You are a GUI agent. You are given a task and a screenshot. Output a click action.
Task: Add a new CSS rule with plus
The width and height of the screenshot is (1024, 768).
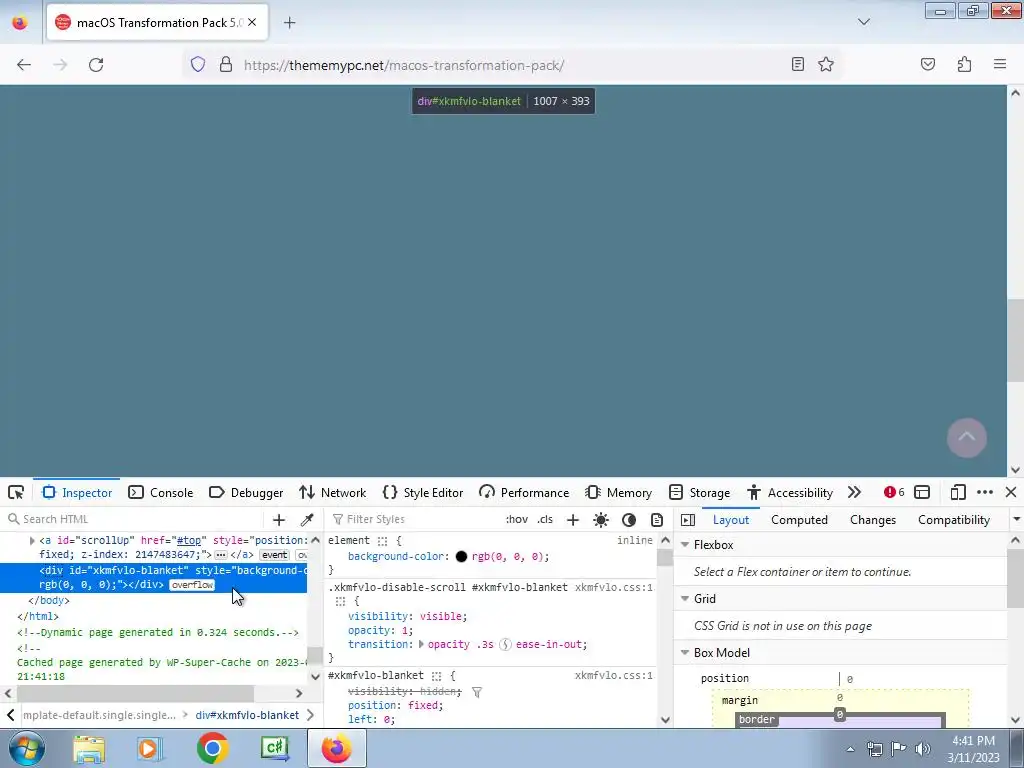[x=573, y=520]
